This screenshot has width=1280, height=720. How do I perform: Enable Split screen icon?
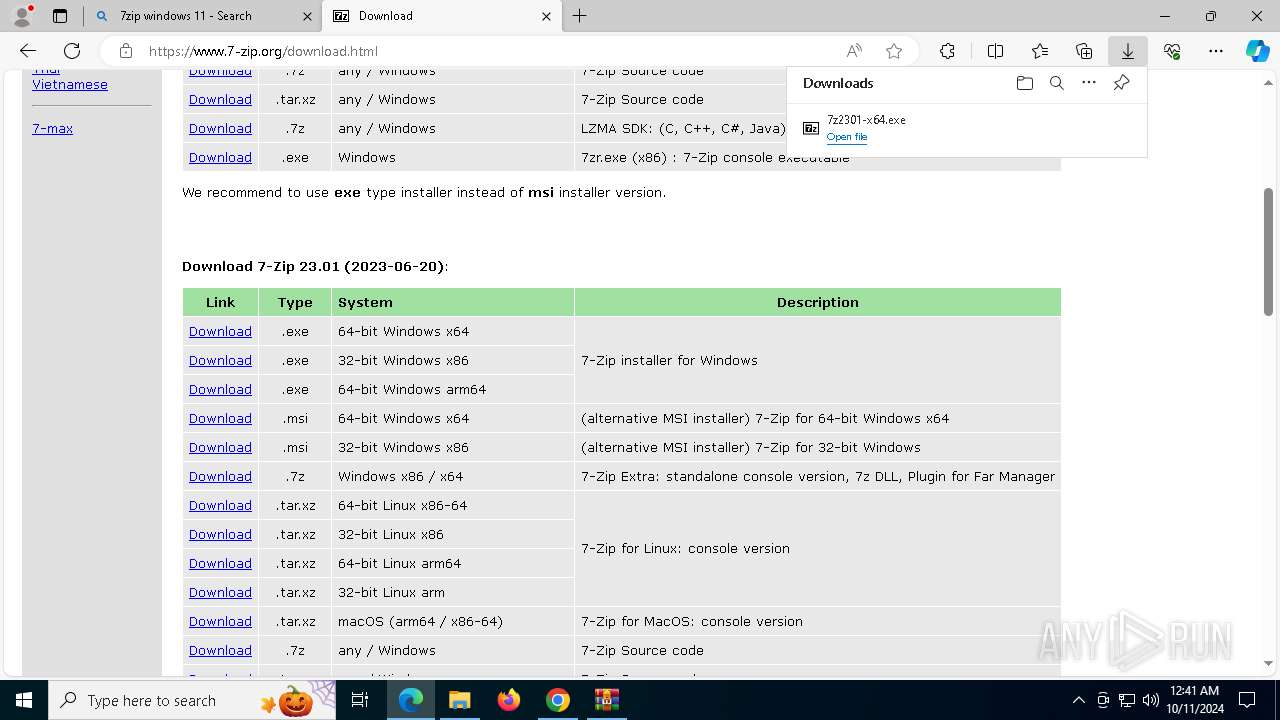tap(995, 51)
